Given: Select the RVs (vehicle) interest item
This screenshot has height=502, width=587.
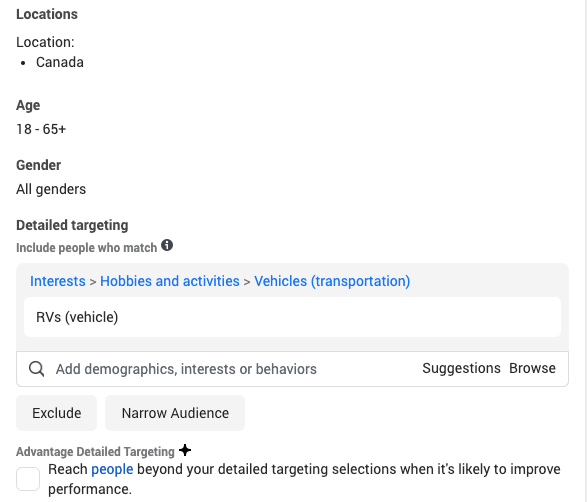Looking at the screenshot, I should click(292, 317).
